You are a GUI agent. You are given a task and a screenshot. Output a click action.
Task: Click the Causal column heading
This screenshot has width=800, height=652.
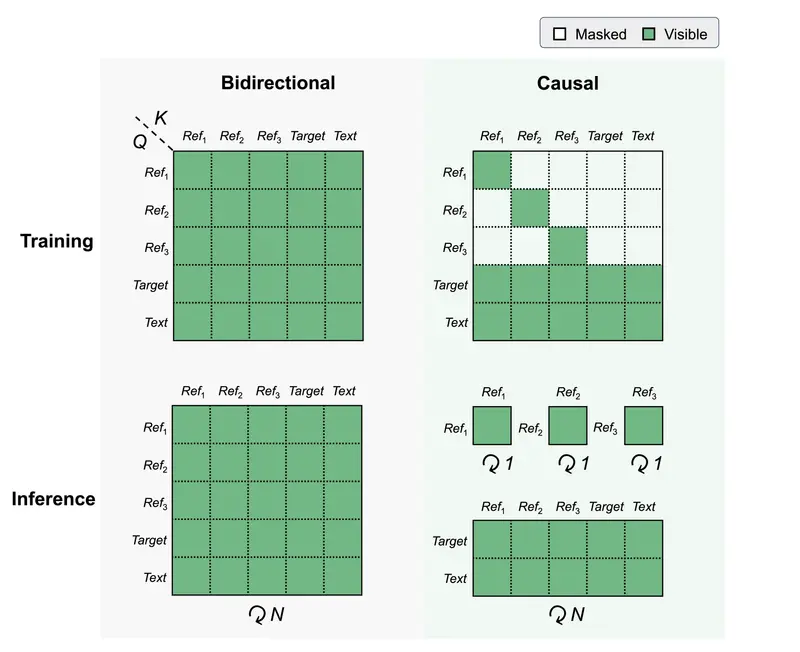click(x=567, y=83)
